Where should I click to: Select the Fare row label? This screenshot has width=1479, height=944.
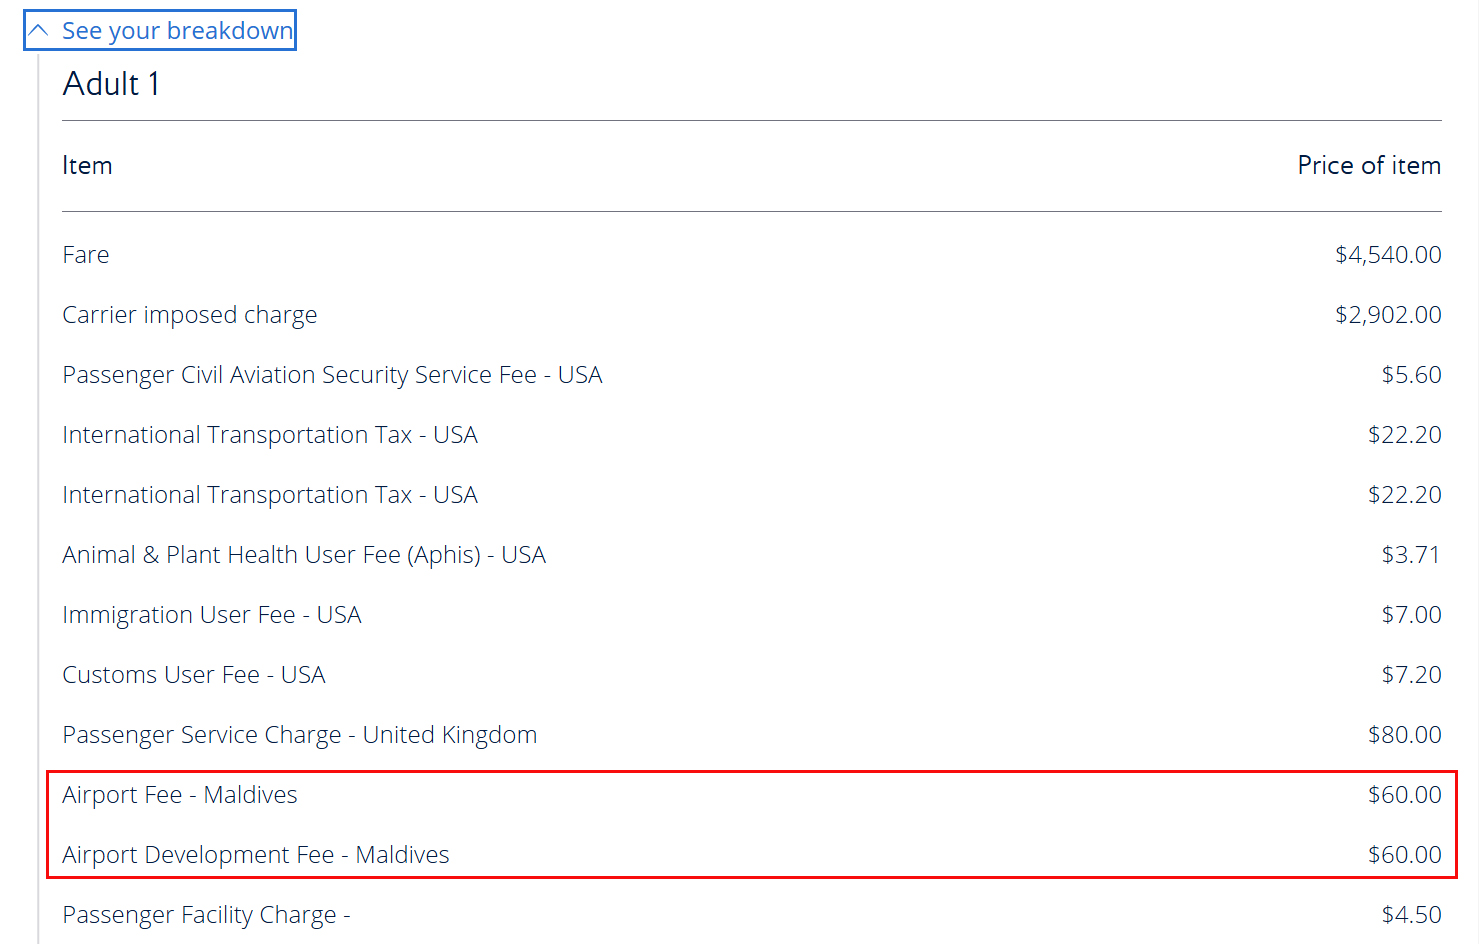[x=86, y=255]
